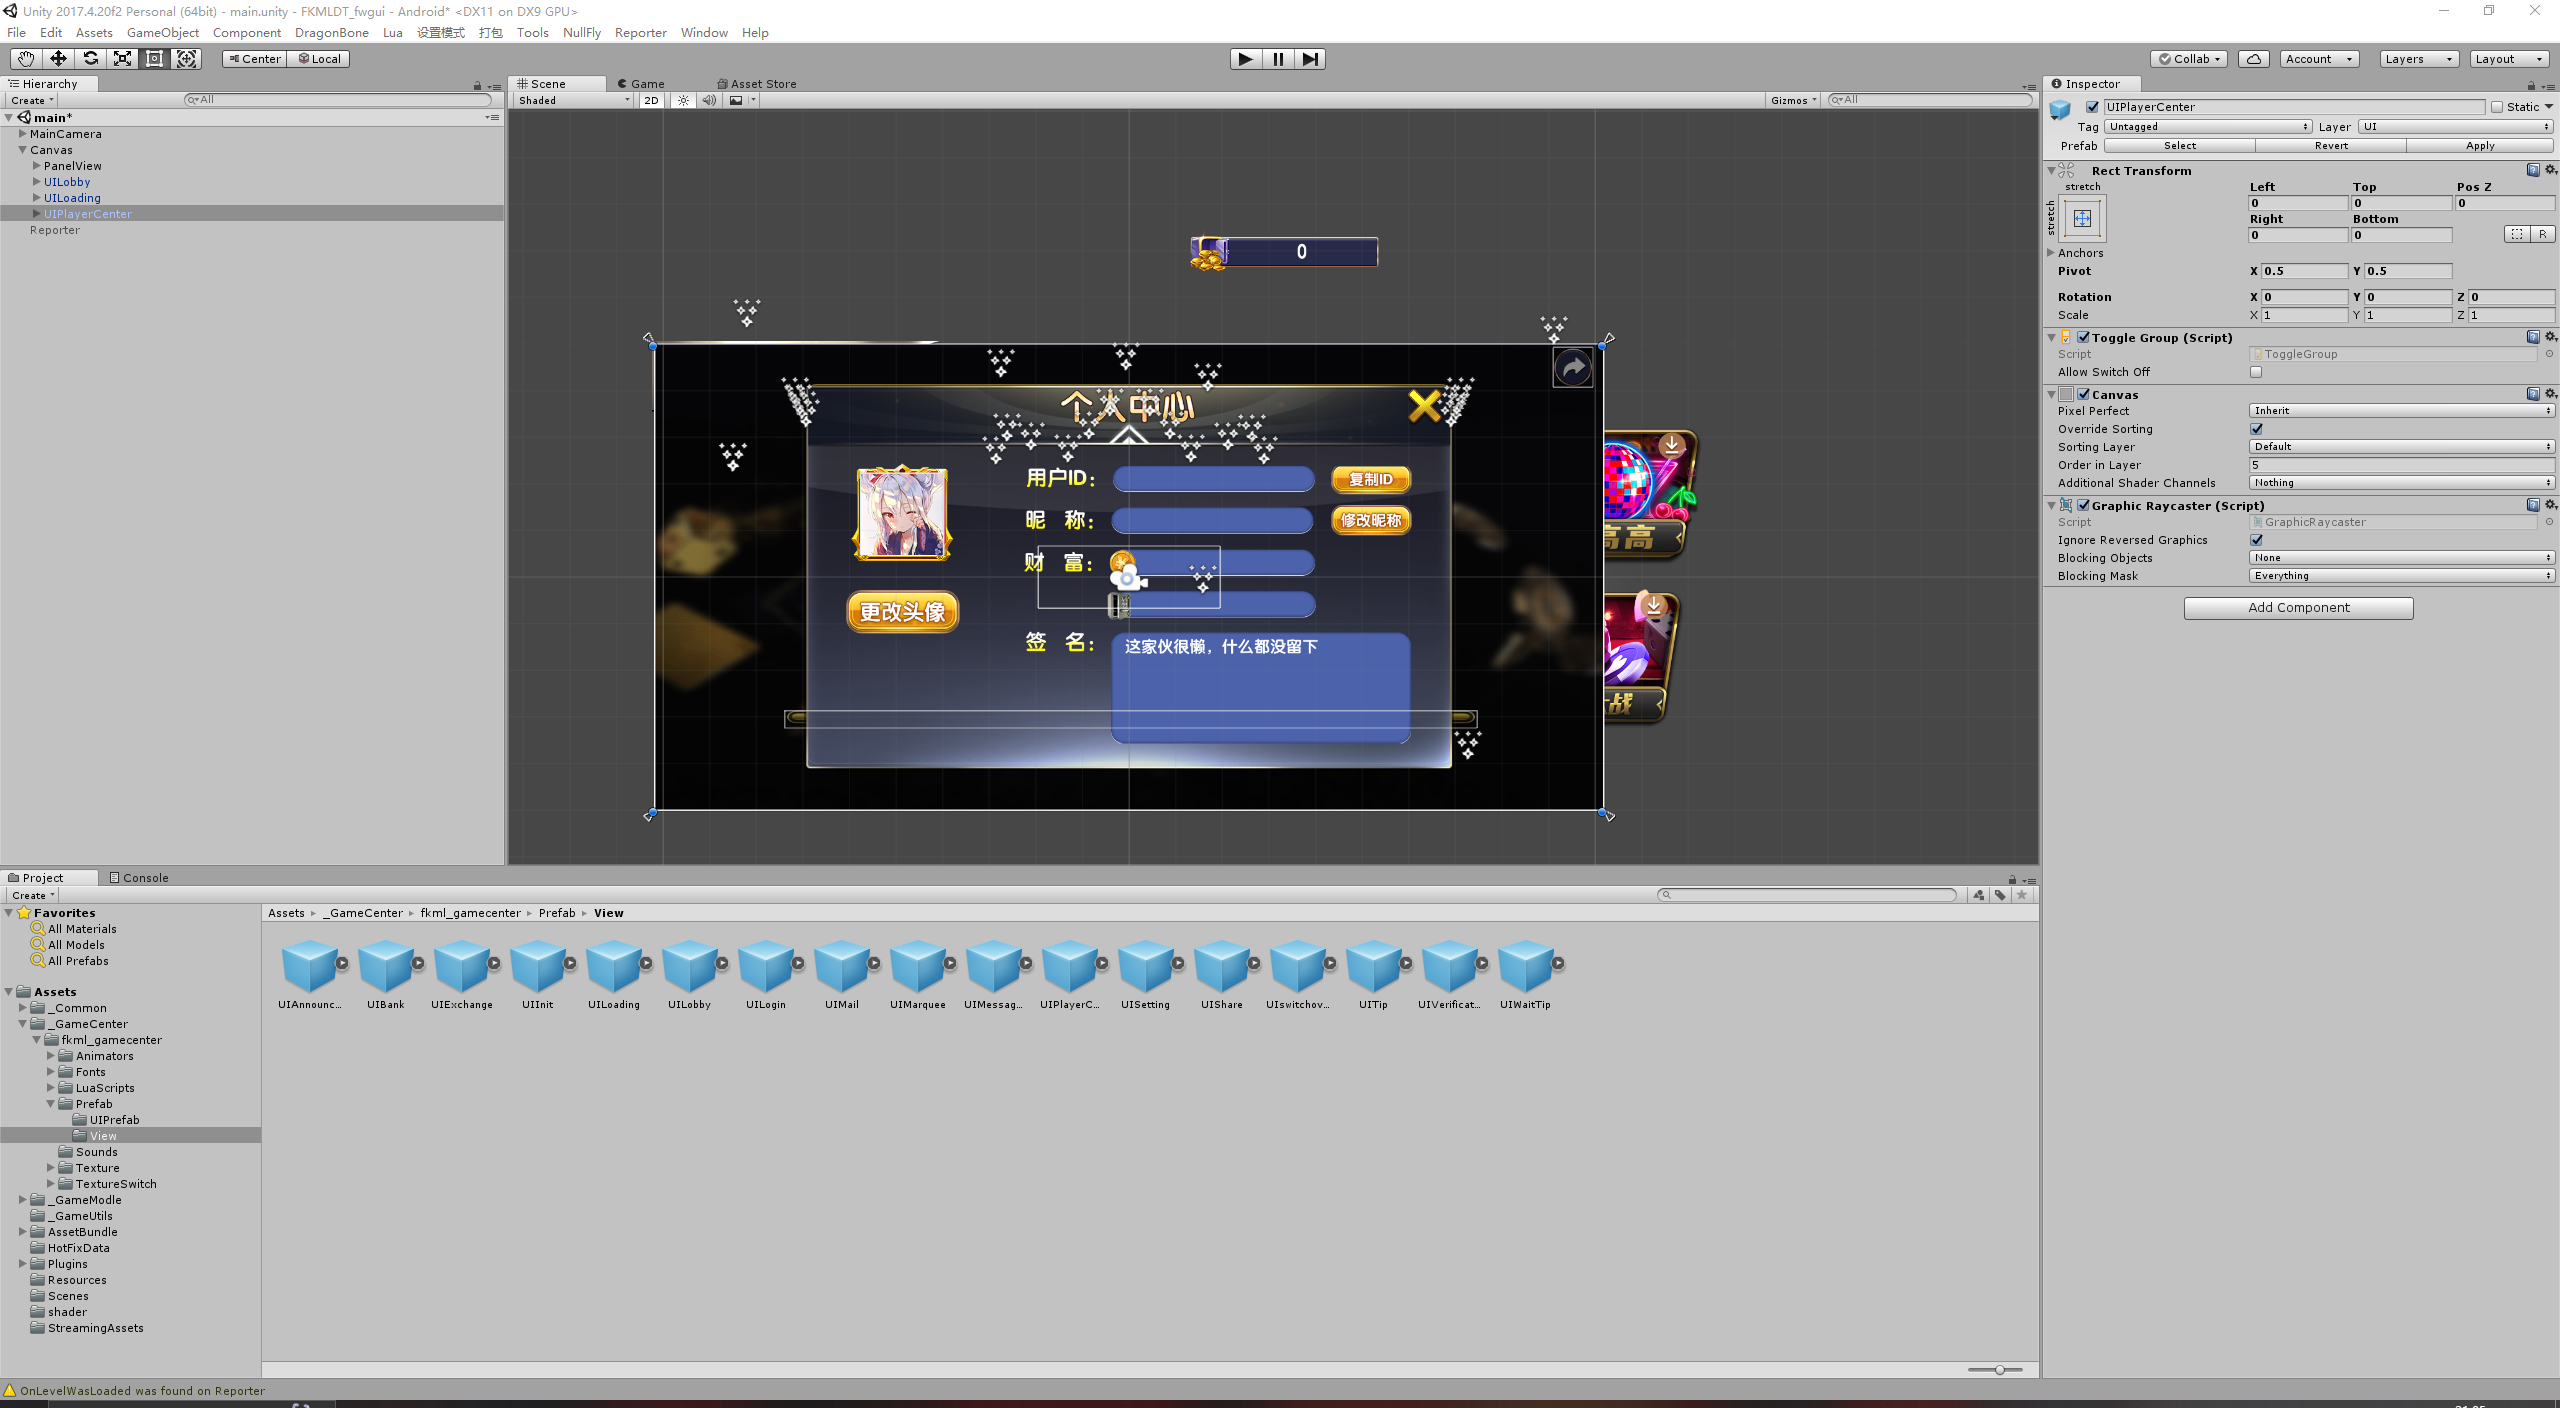
Task: Select the Move tool
Action: point(58,59)
